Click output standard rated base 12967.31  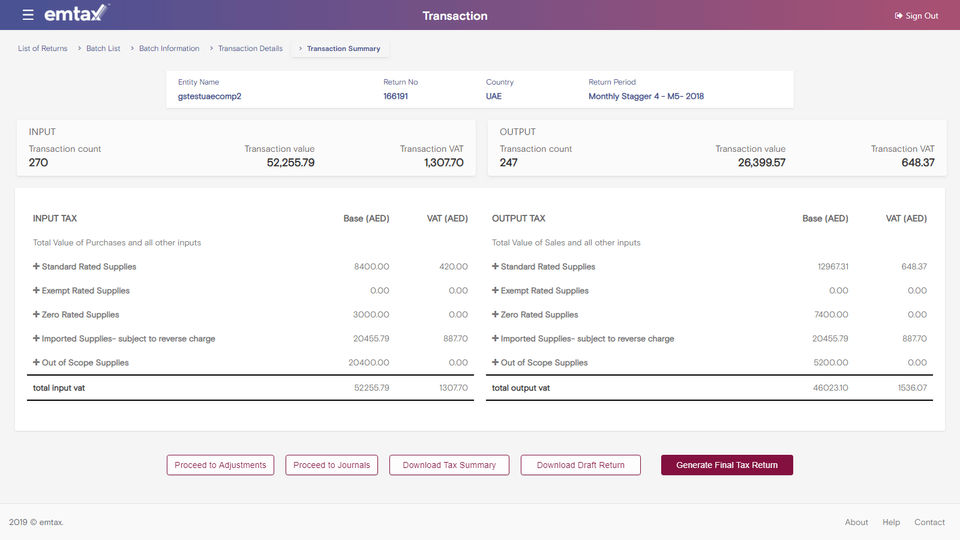[x=833, y=266]
